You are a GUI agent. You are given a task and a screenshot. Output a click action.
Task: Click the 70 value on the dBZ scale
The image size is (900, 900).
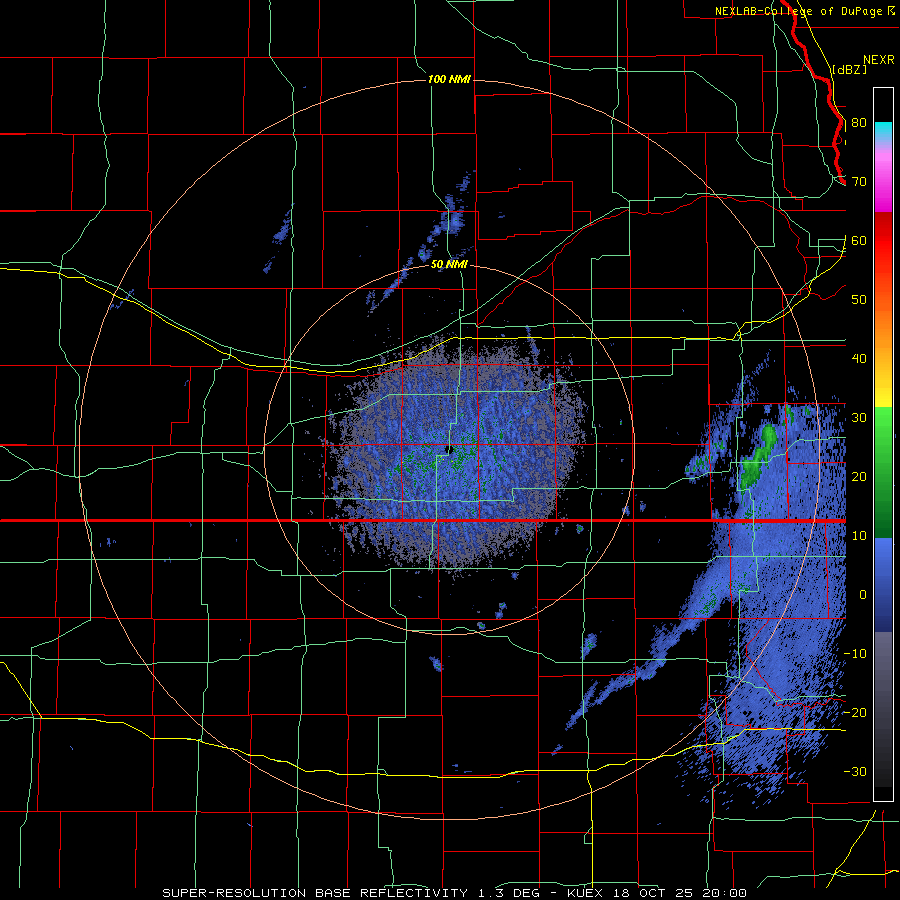(859, 182)
